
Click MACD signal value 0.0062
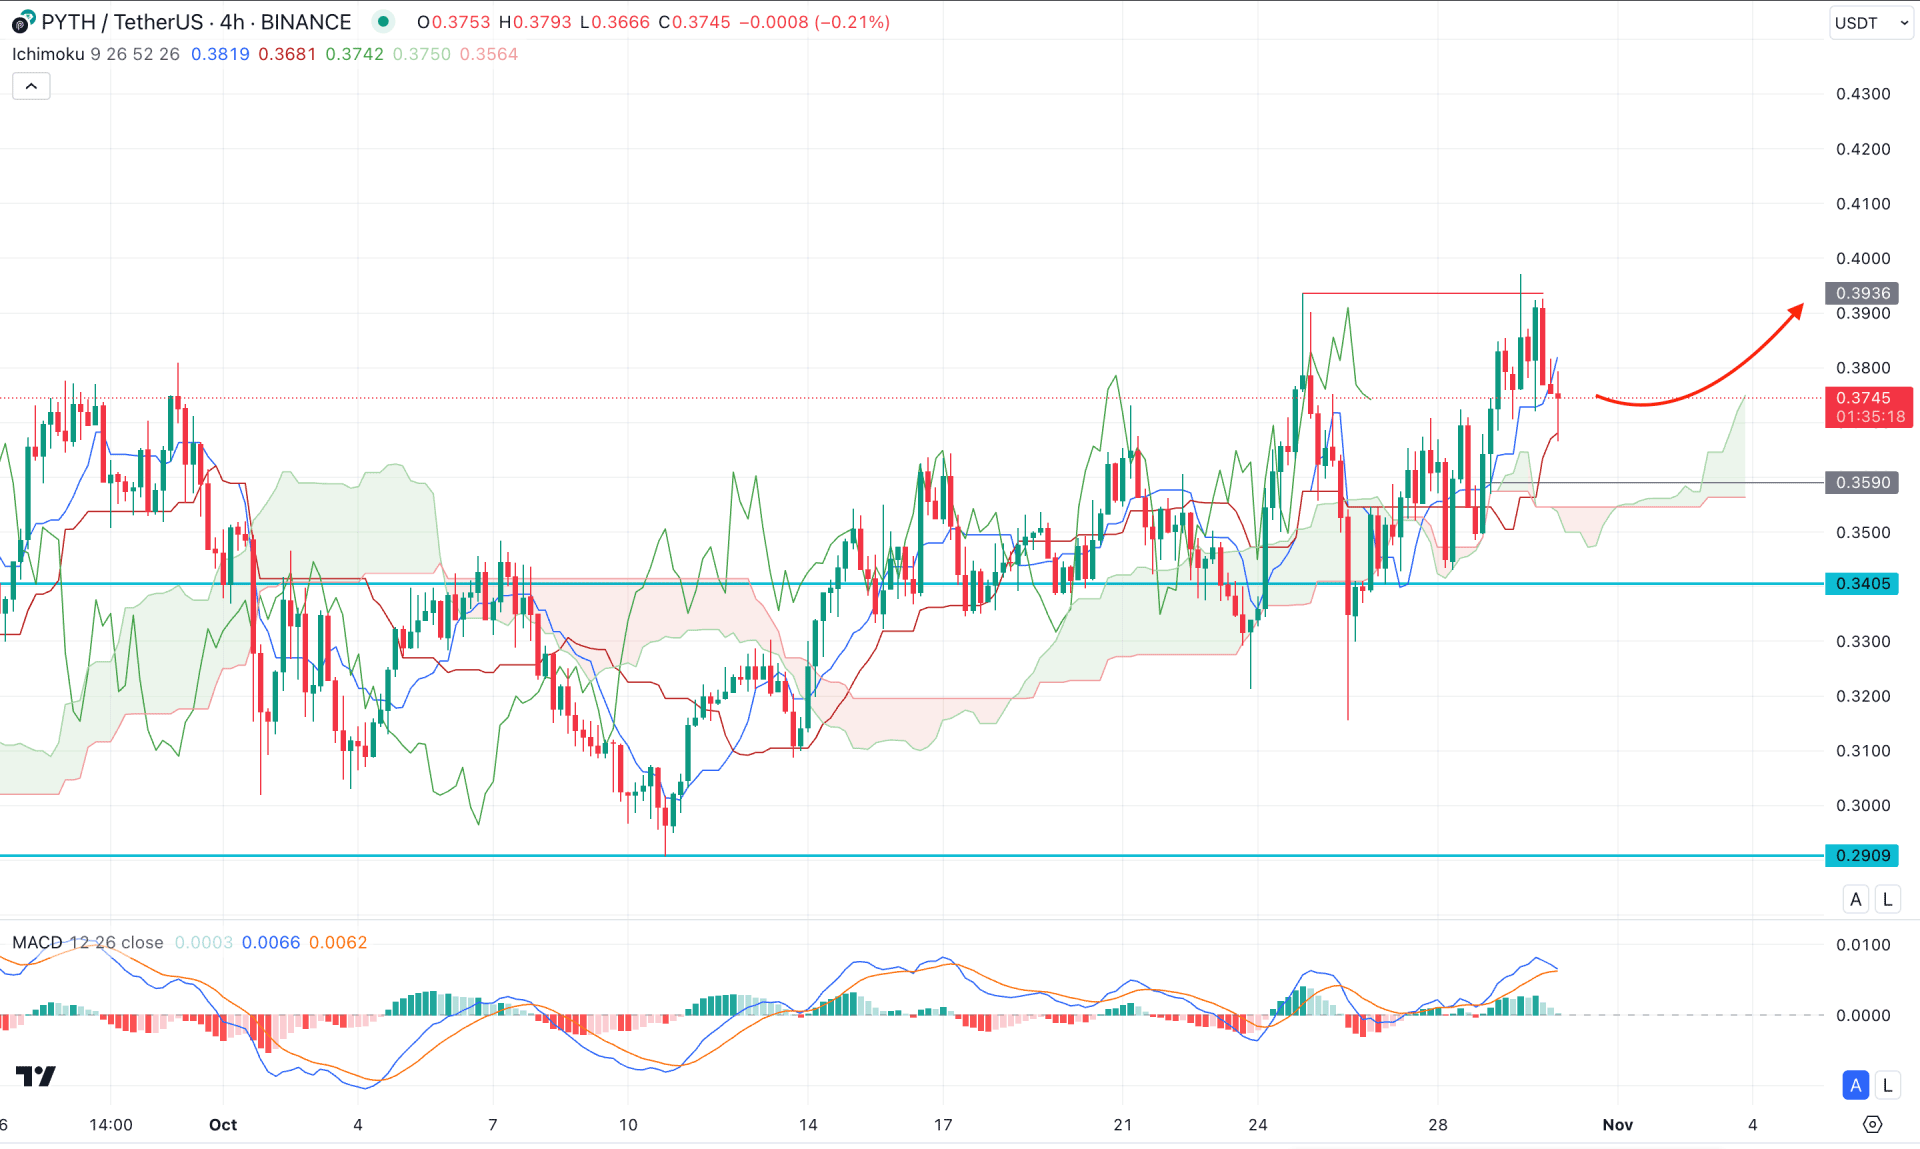[x=337, y=942]
